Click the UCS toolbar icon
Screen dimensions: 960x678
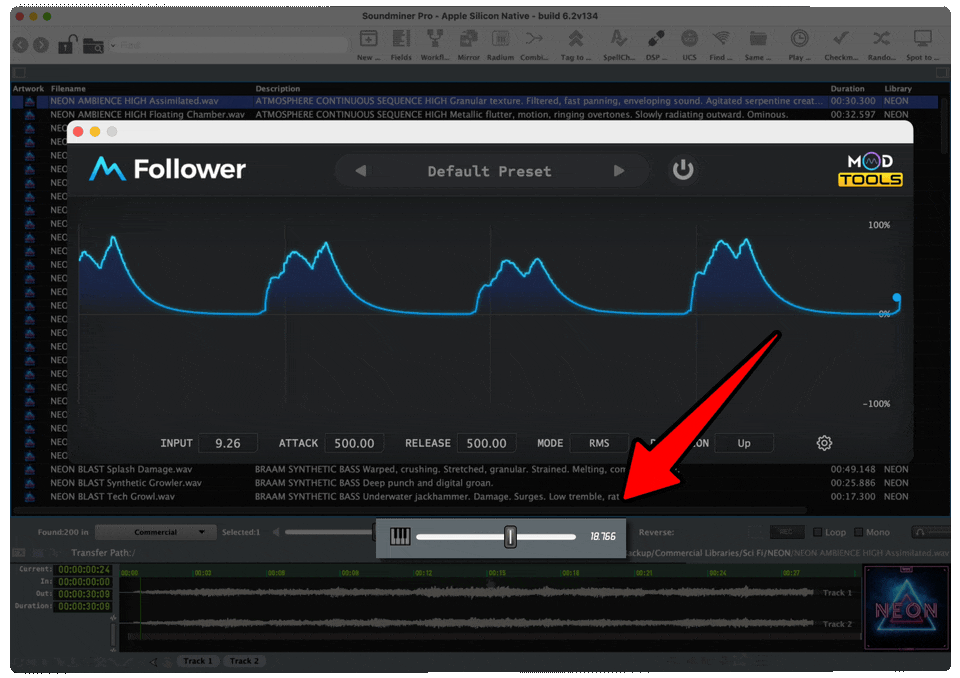click(689, 39)
